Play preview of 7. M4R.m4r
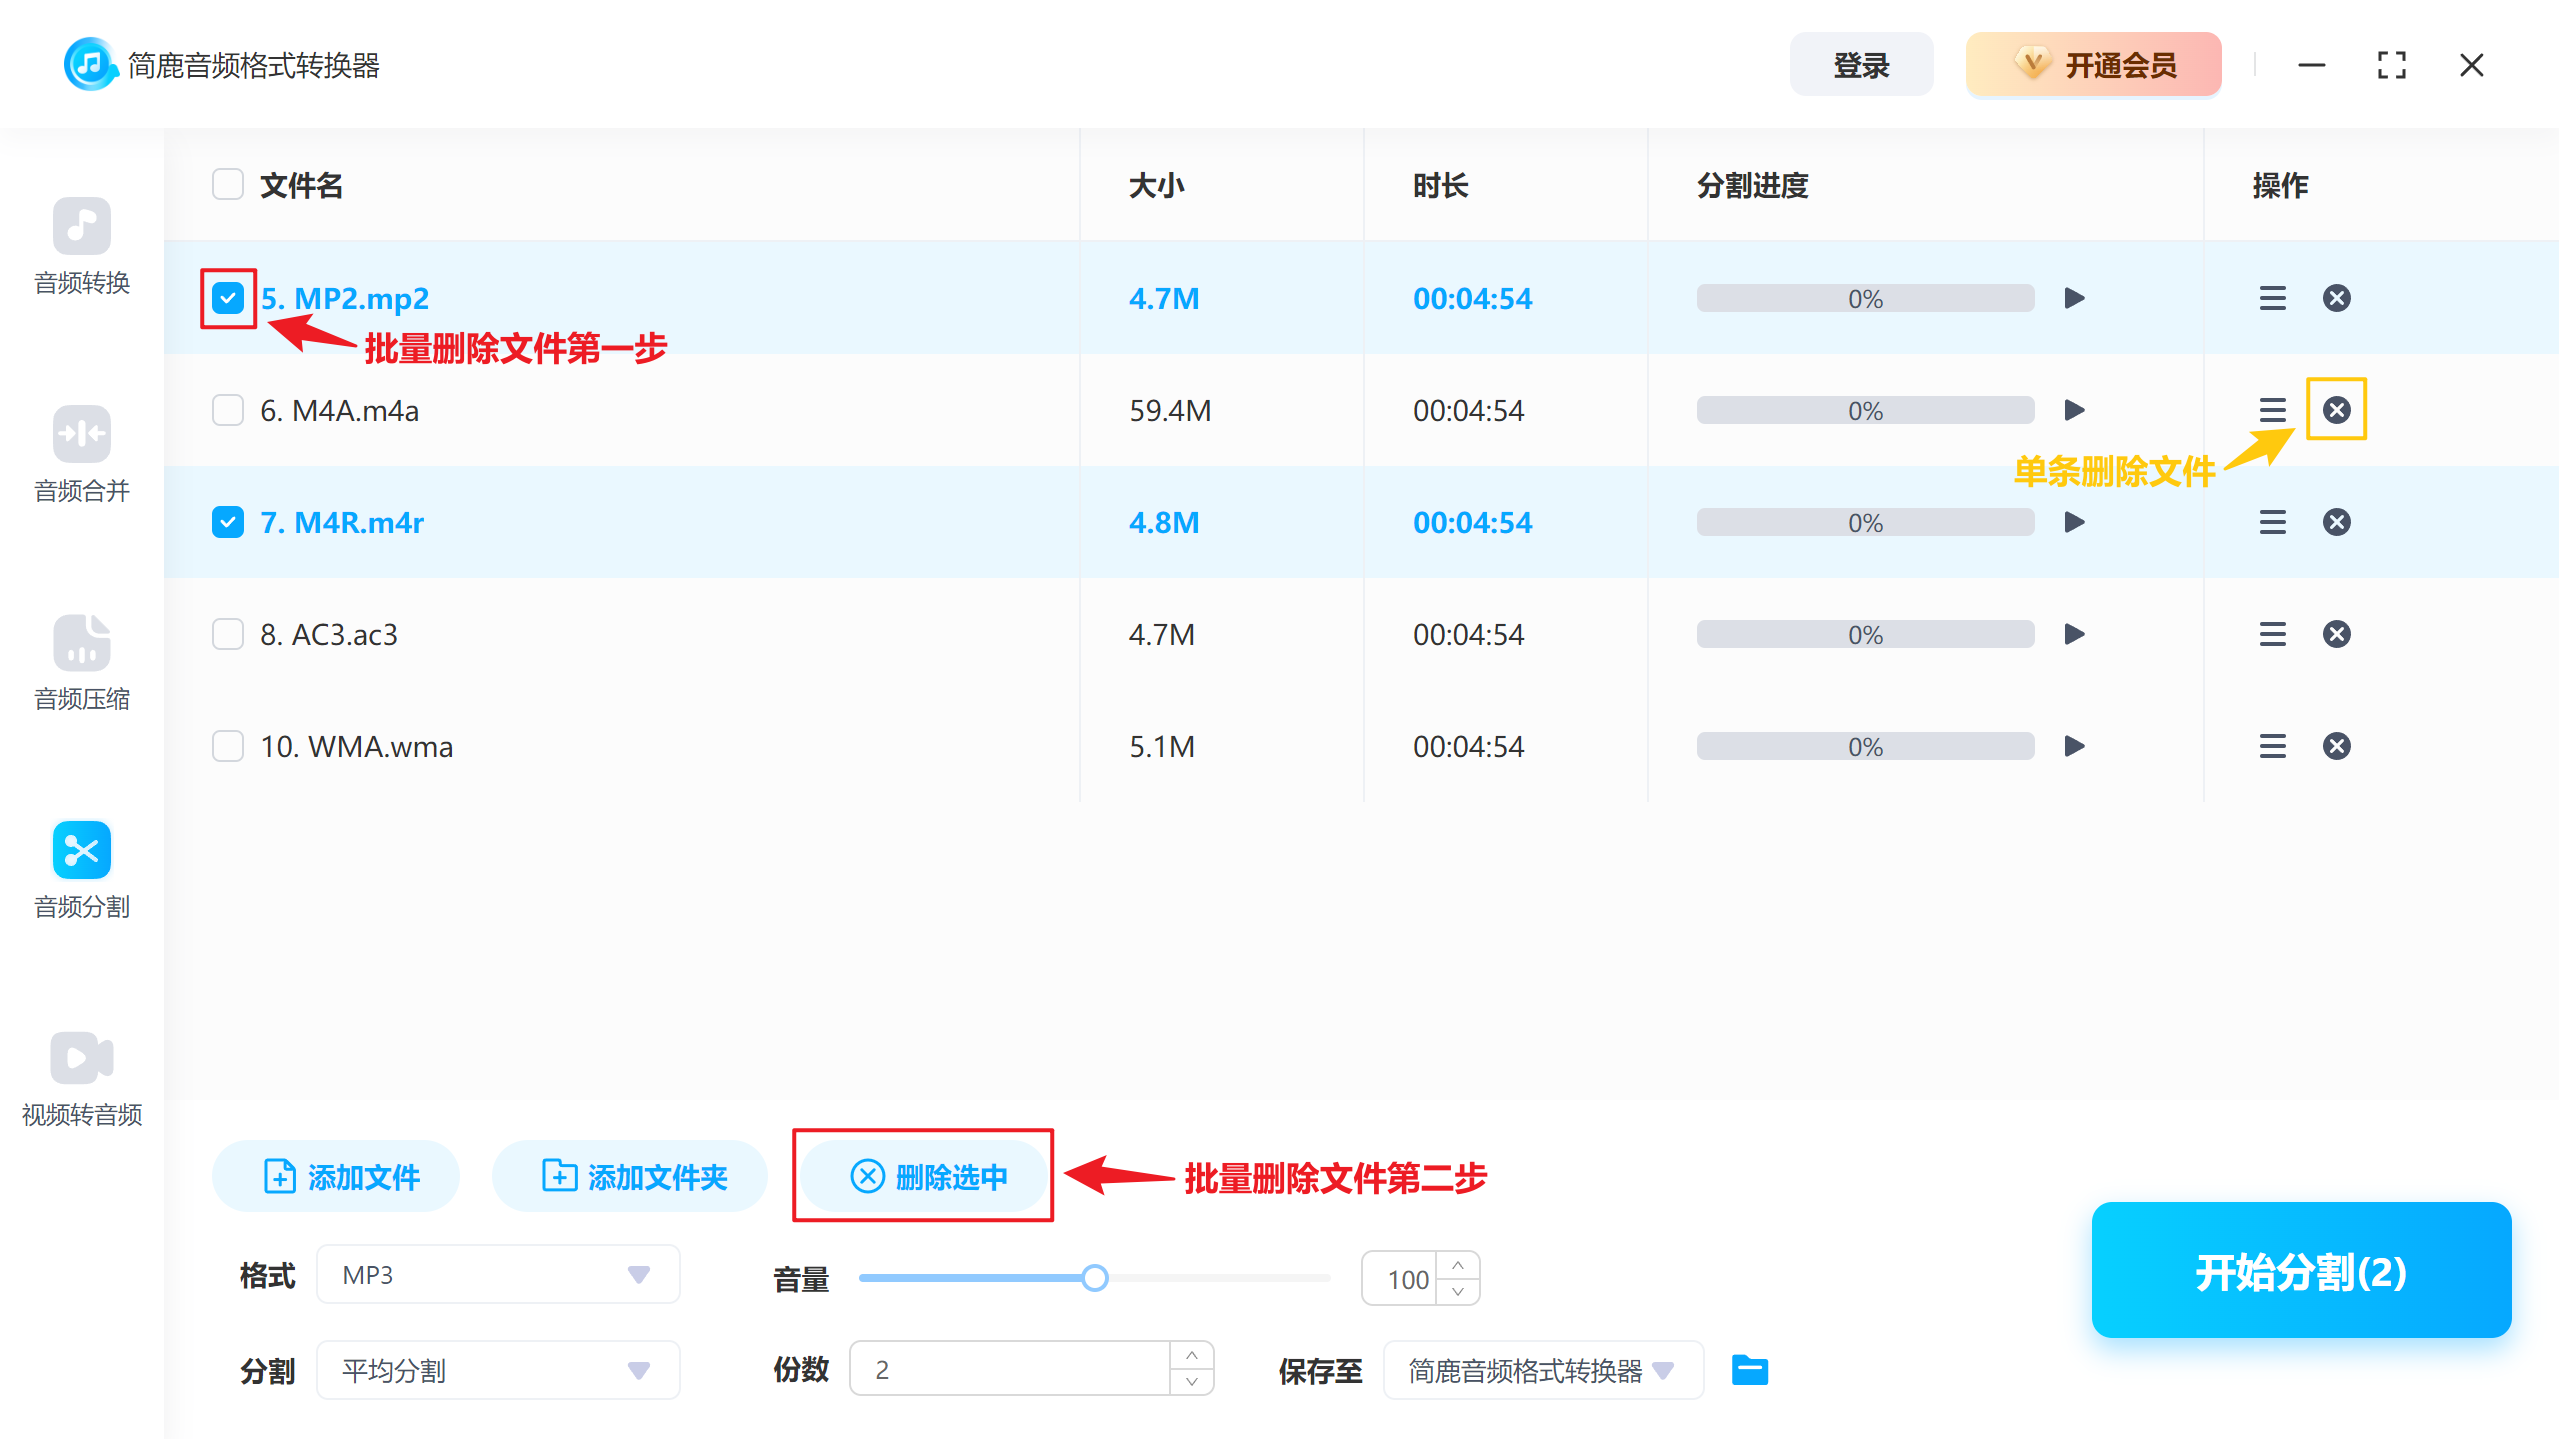 coord(2074,522)
